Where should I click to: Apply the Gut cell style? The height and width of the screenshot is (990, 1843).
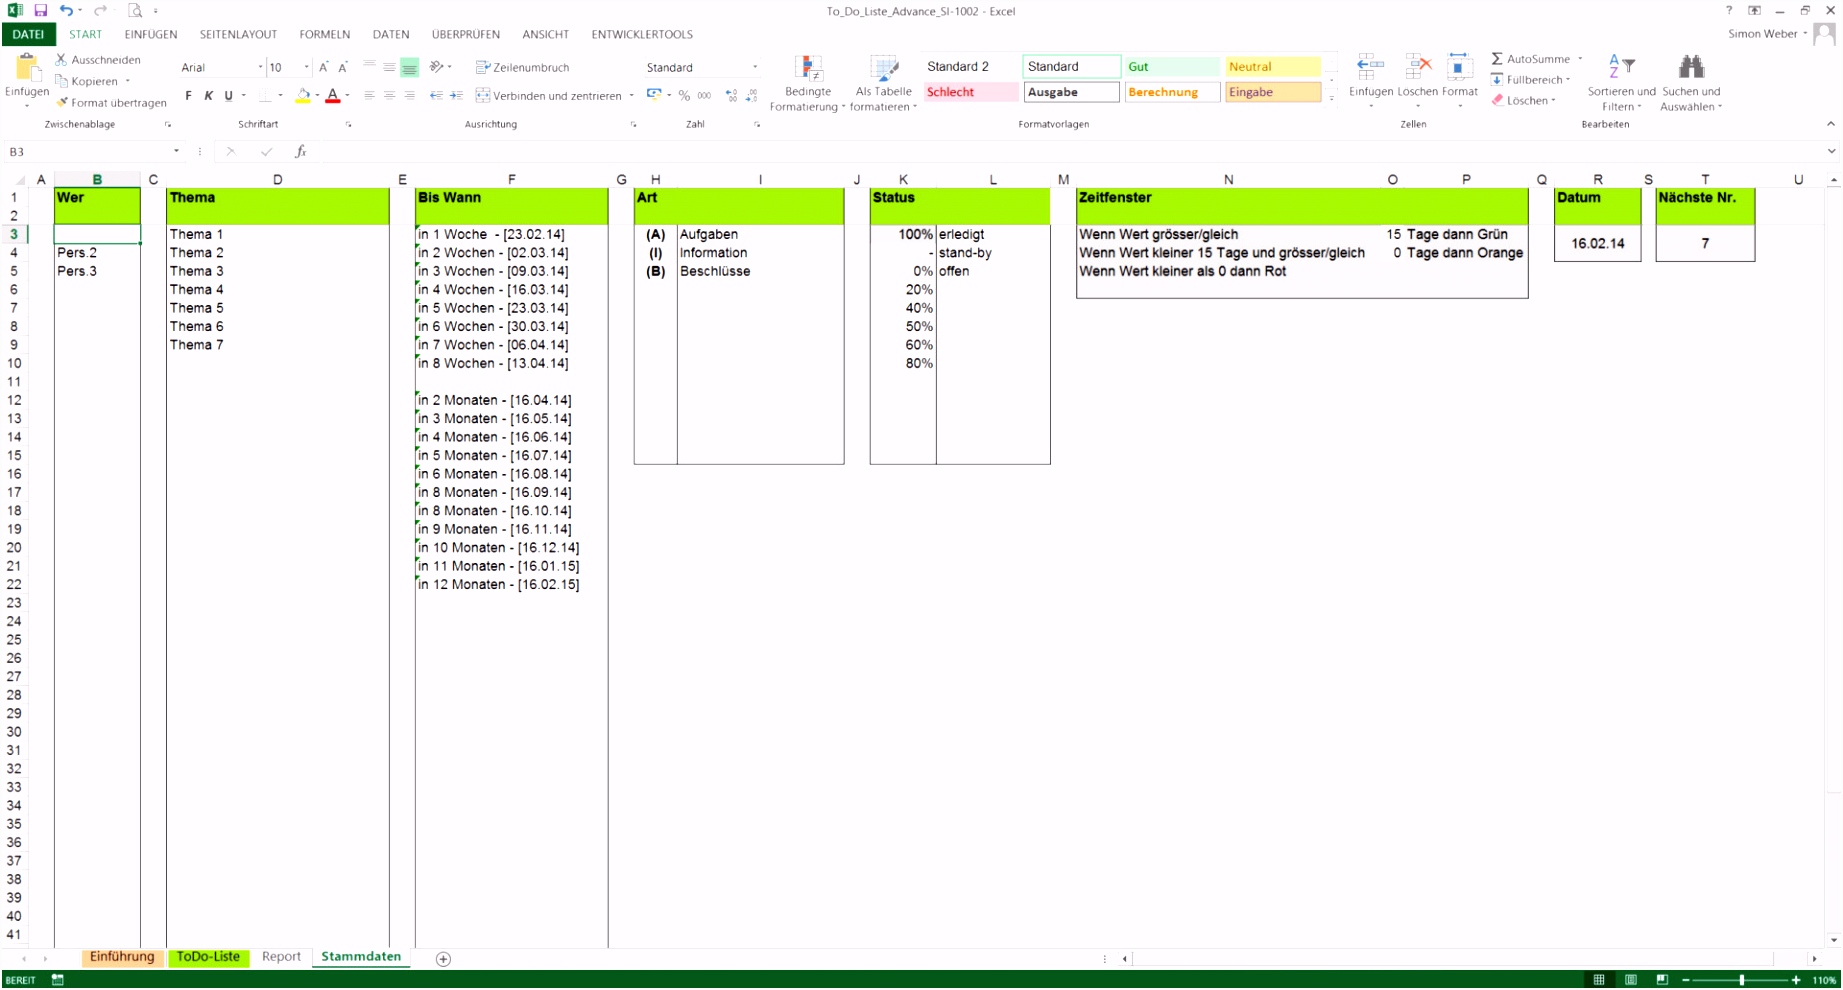point(1171,67)
